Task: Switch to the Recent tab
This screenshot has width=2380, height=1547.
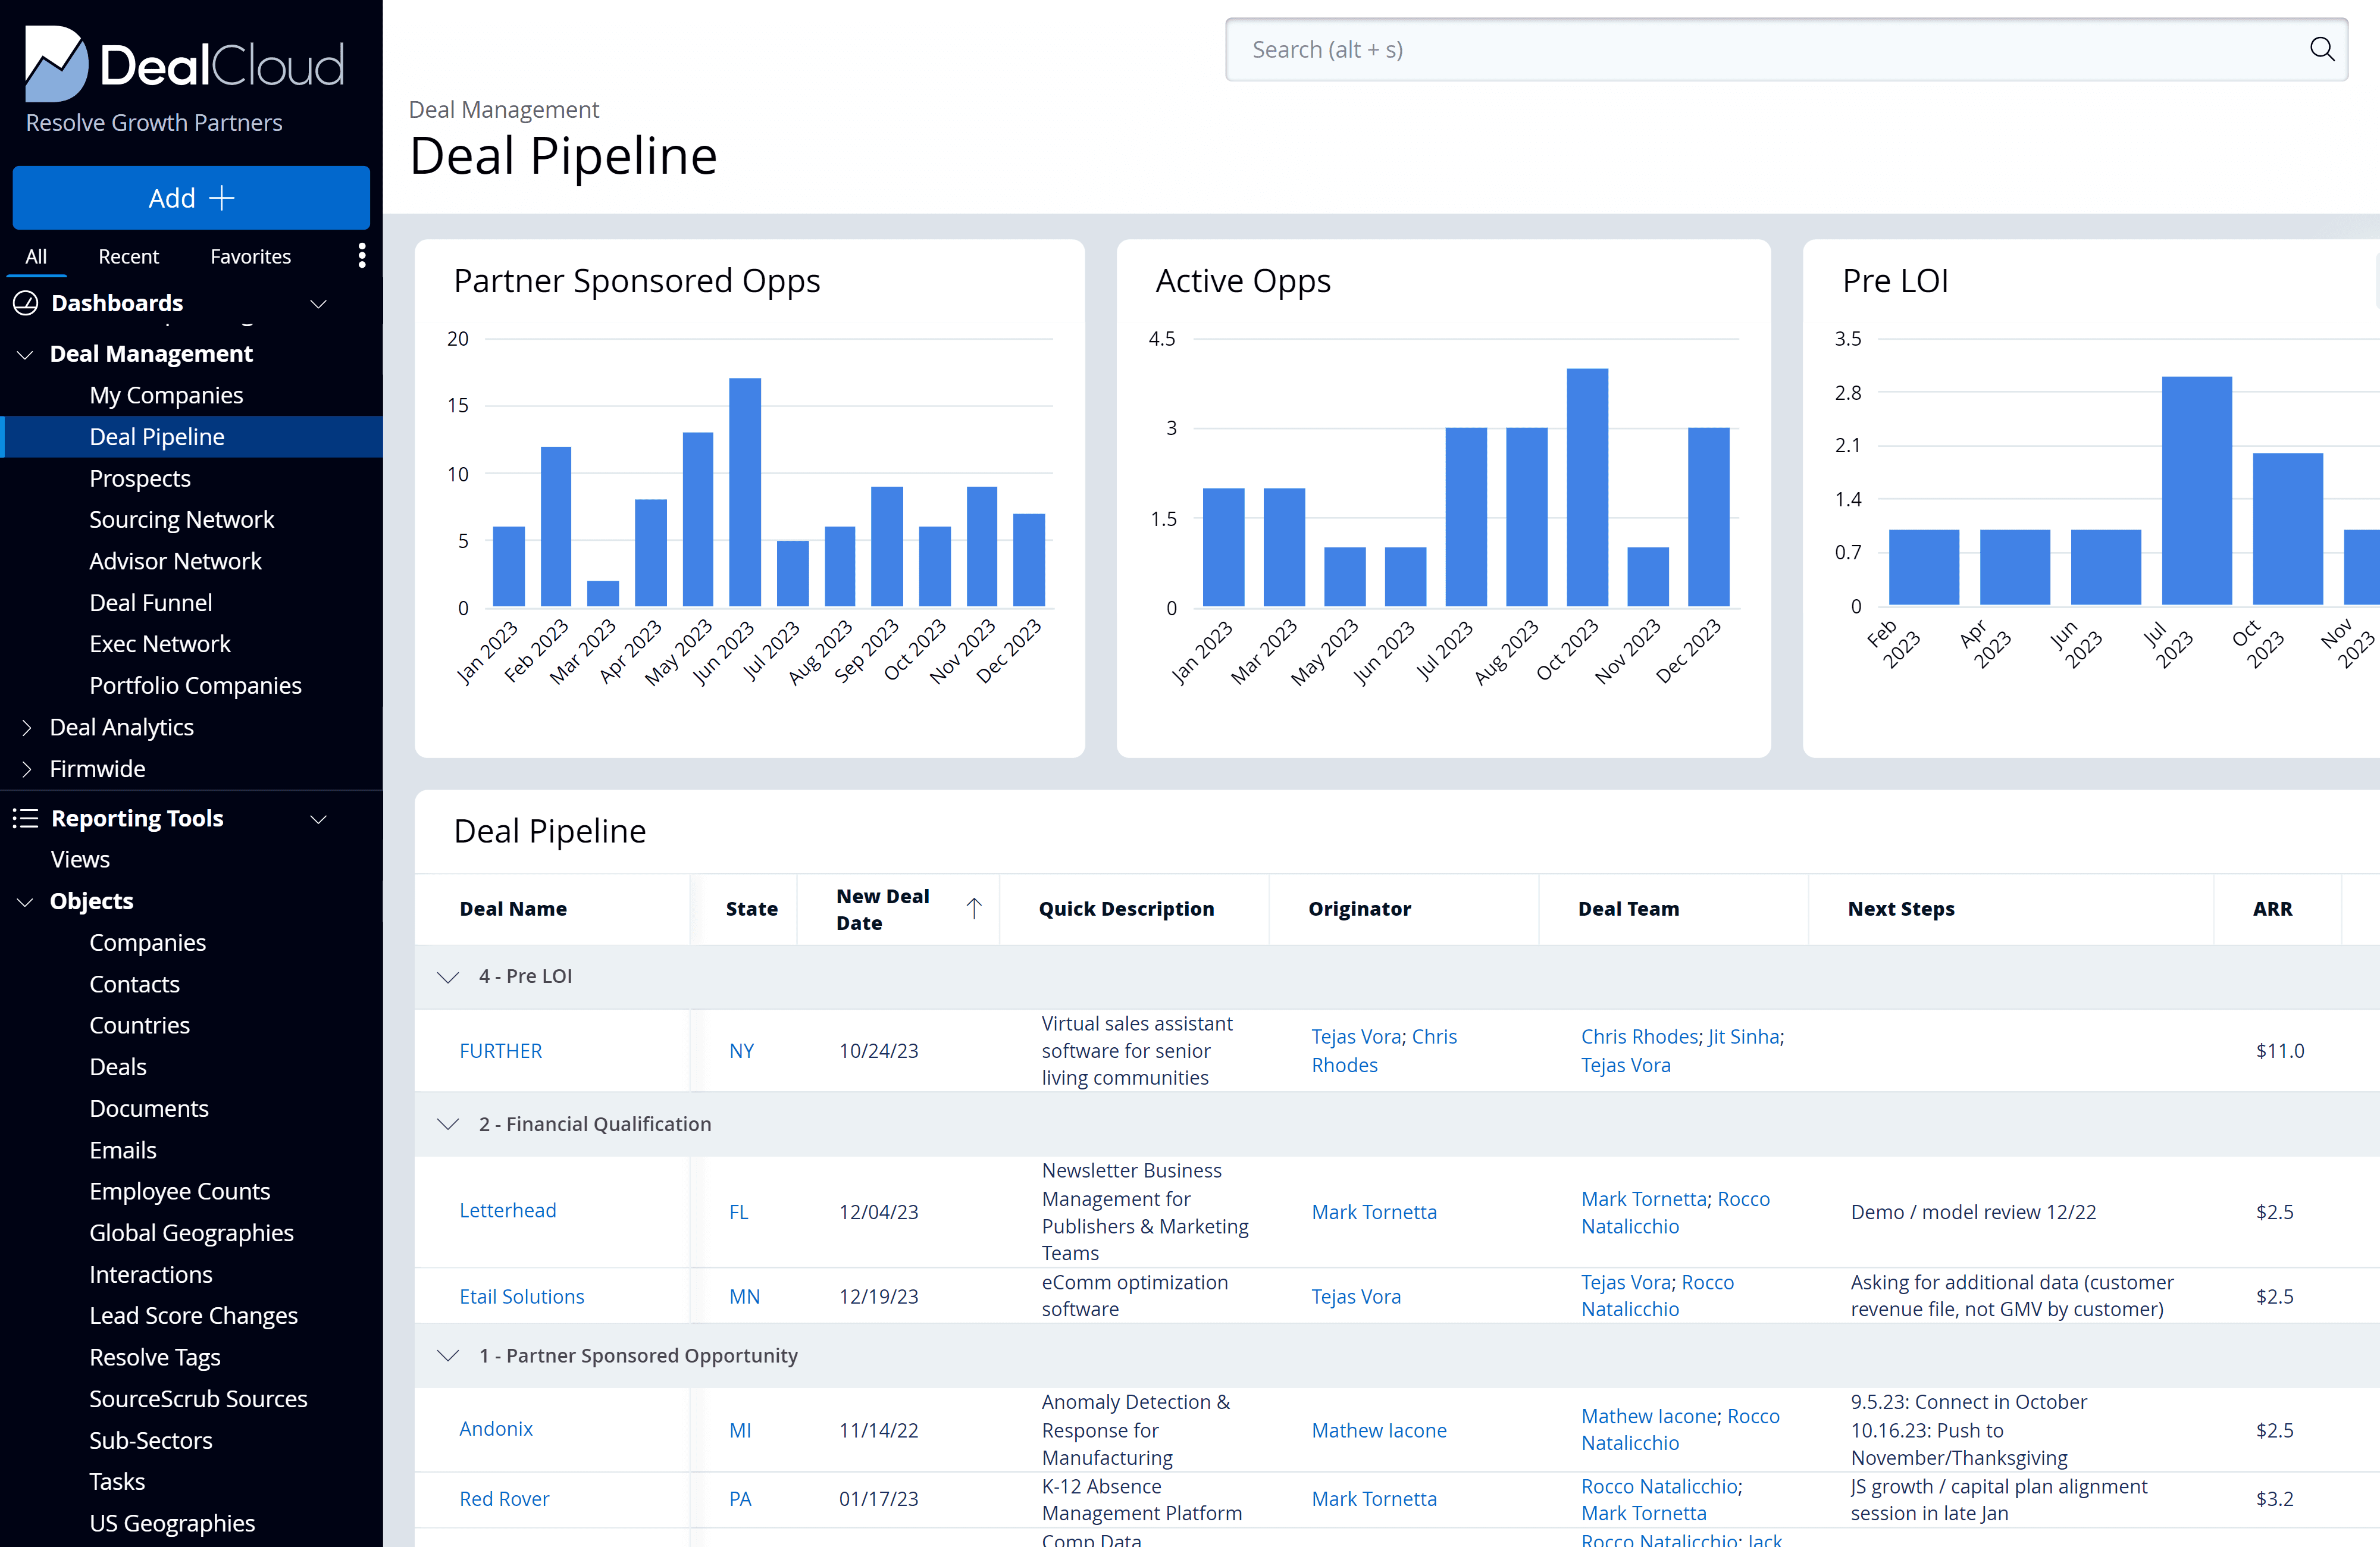Action: tap(128, 257)
